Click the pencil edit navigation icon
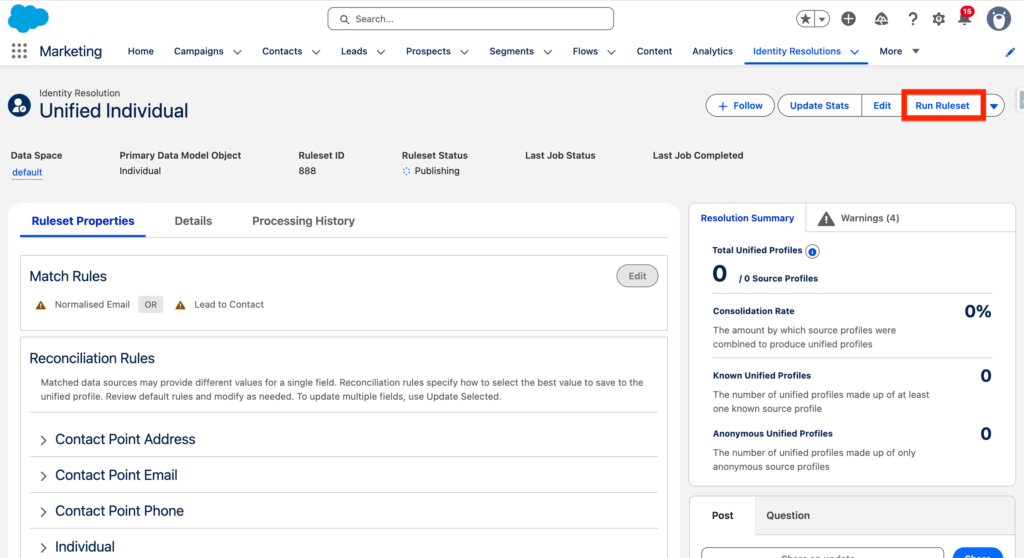Image resolution: width=1024 pixels, height=558 pixels. point(1010,52)
